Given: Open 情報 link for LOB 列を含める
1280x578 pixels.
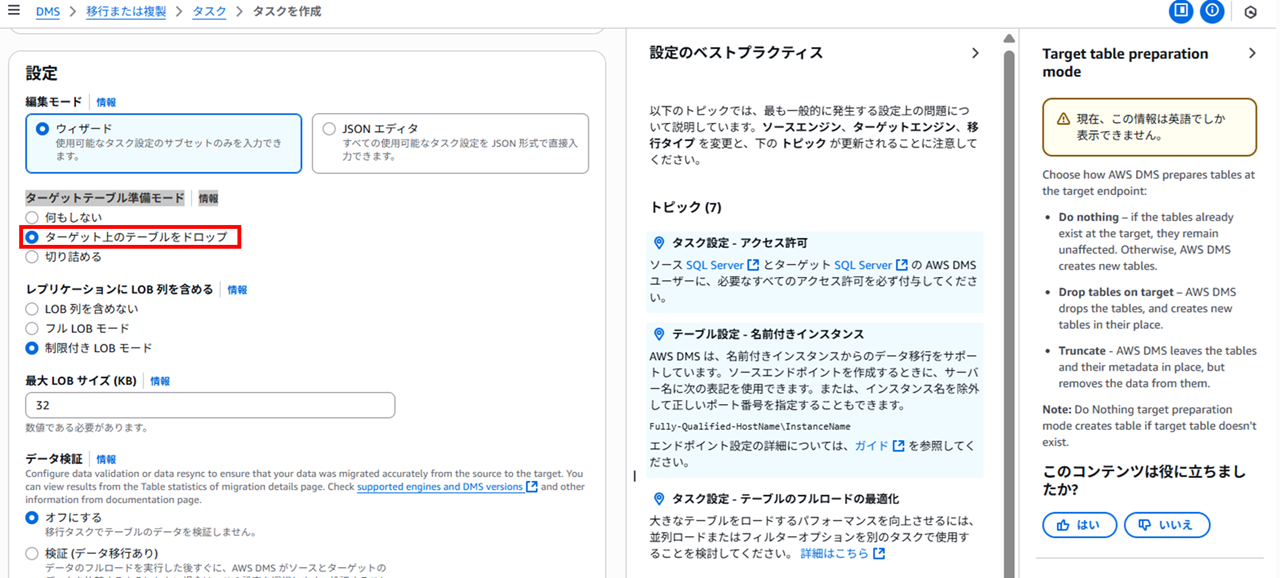Looking at the screenshot, I should (x=237, y=290).
